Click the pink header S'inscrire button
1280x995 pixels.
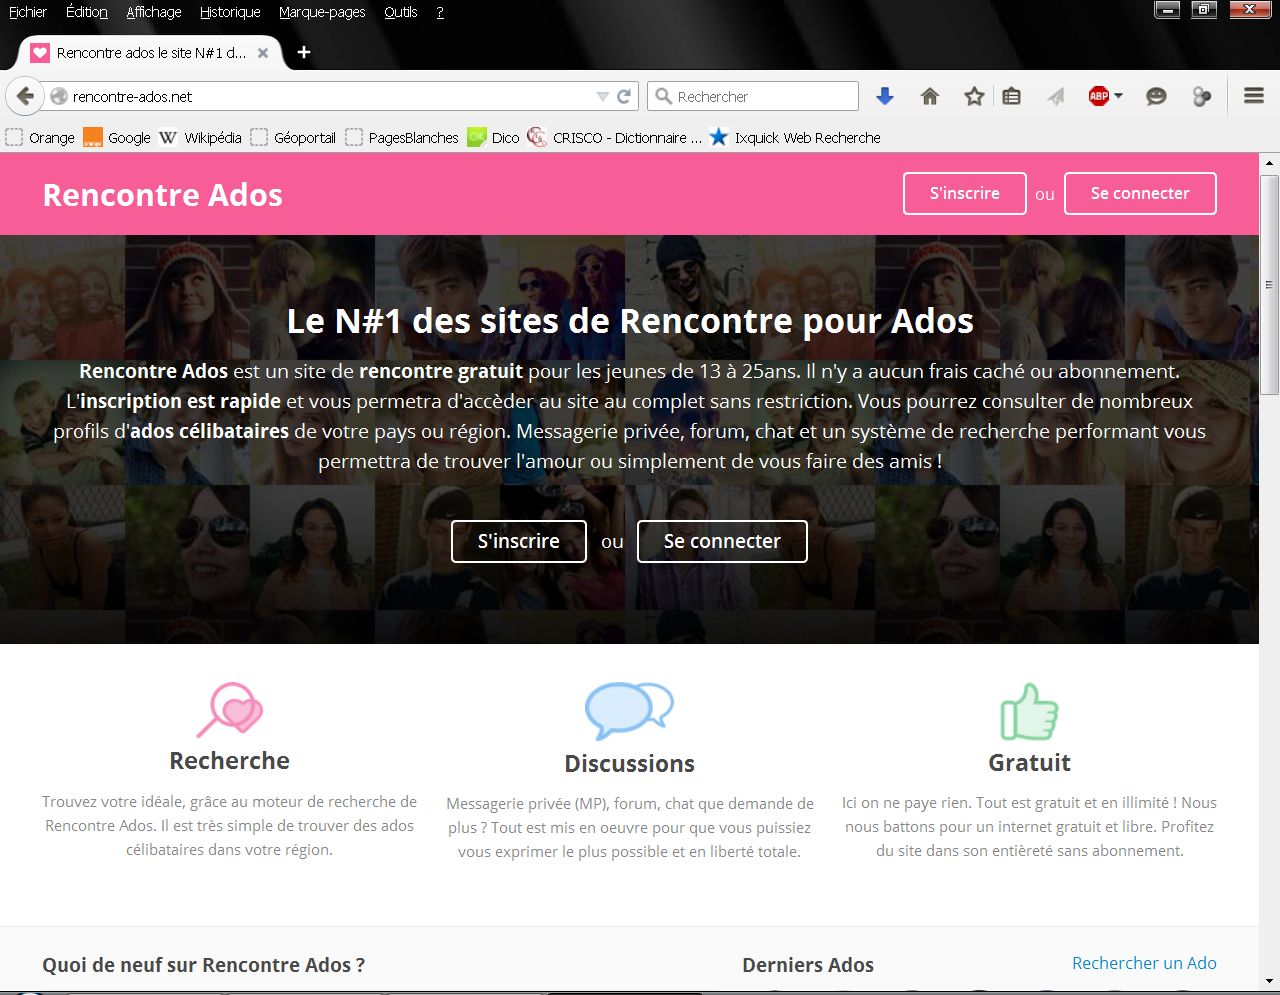tap(964, 193)
